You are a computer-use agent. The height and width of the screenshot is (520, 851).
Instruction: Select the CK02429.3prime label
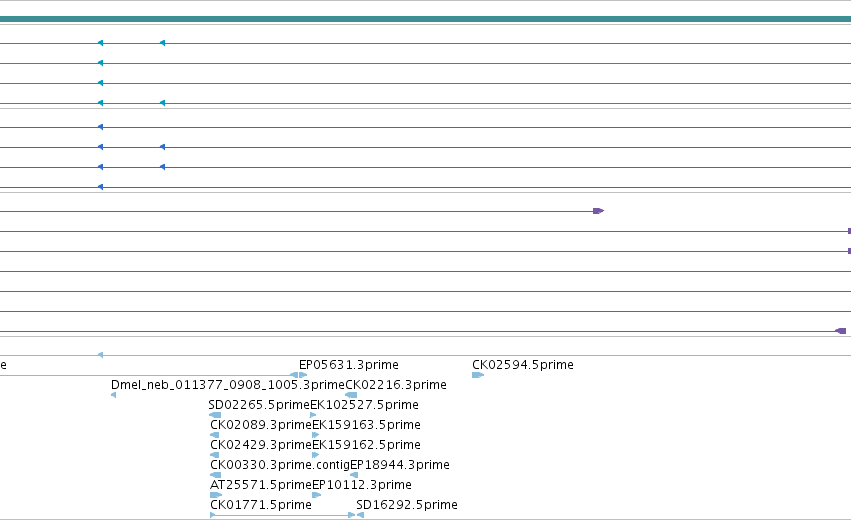pos(261,445)
